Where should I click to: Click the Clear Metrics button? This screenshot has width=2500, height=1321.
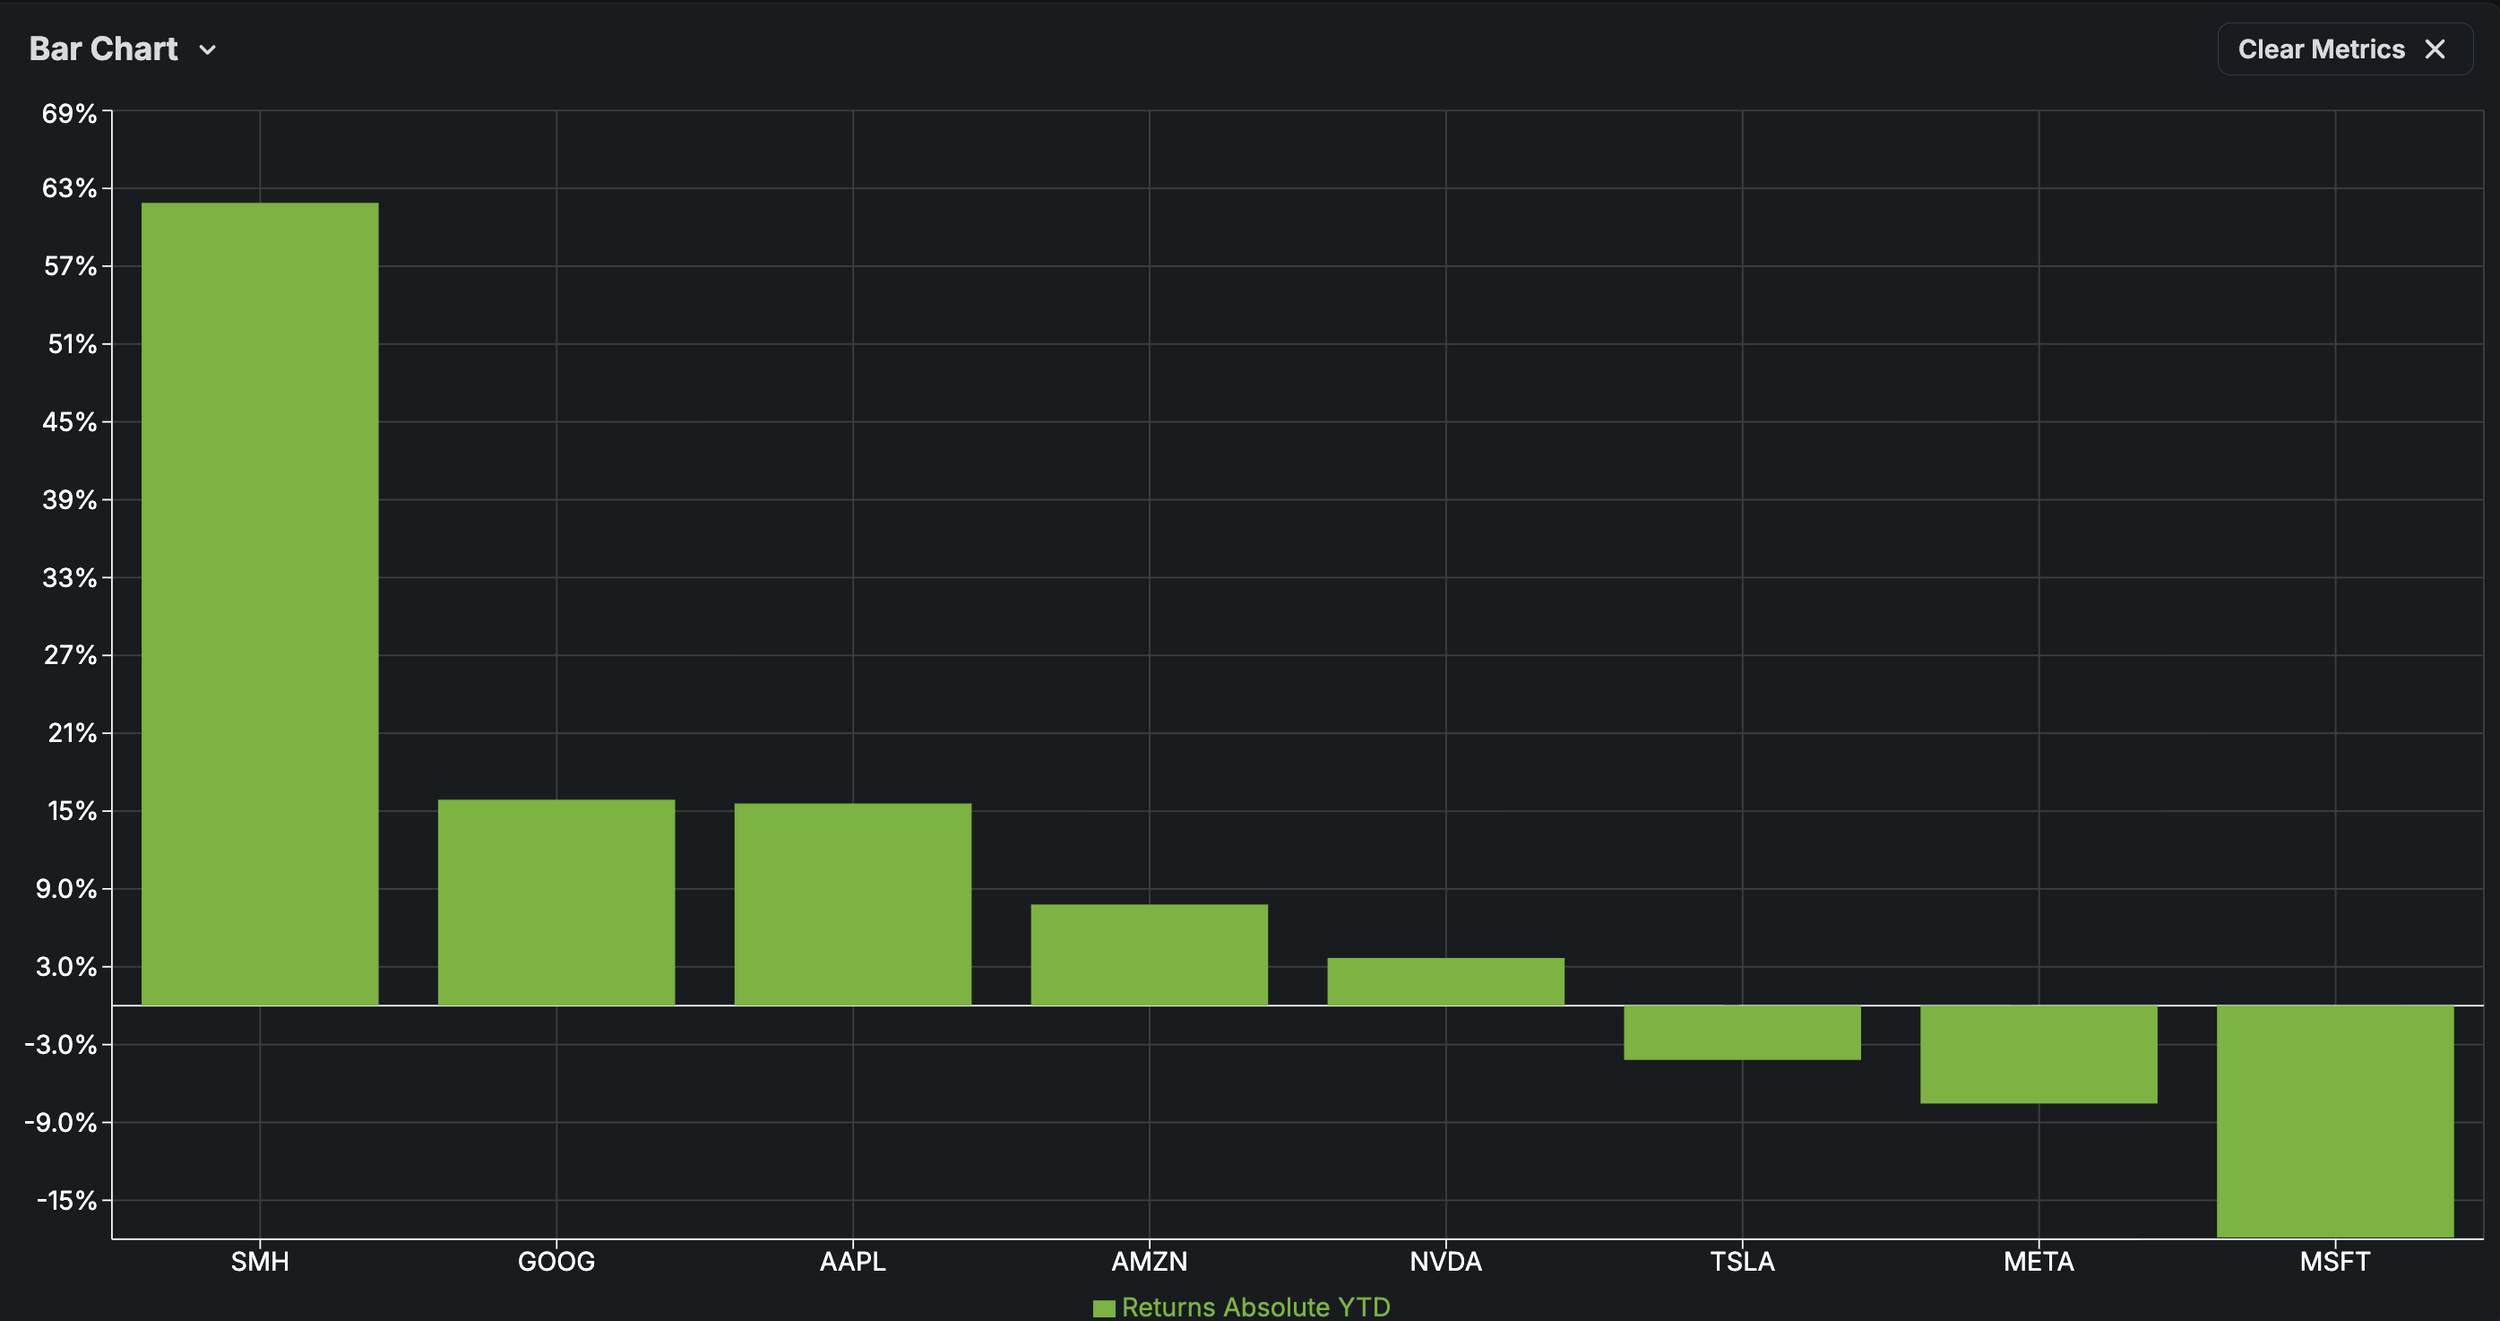2345,49
